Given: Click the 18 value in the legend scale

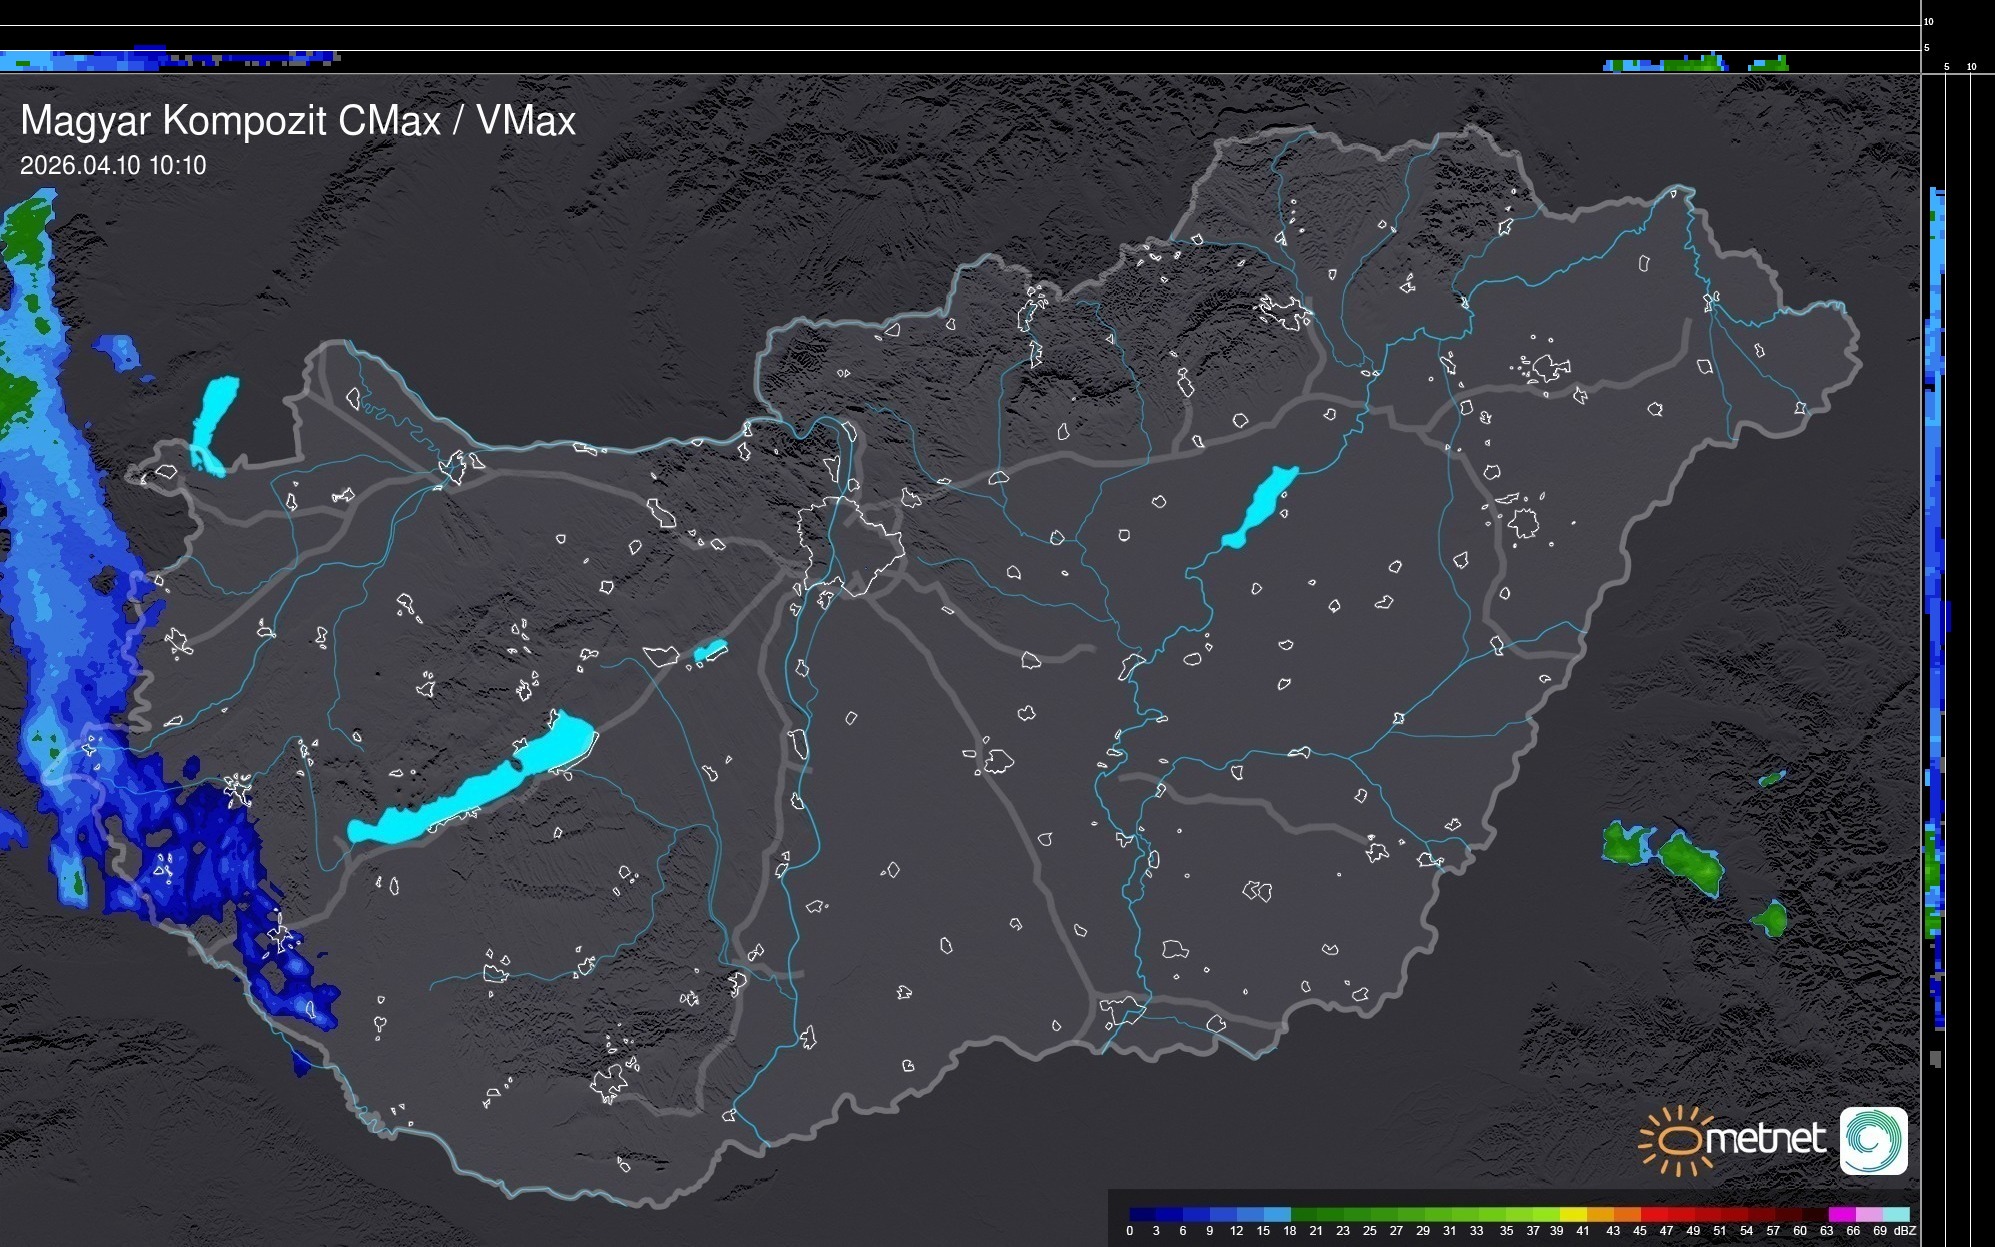Looking at the screenshot, I should pyautogui.click(x=1289, y=1231).
